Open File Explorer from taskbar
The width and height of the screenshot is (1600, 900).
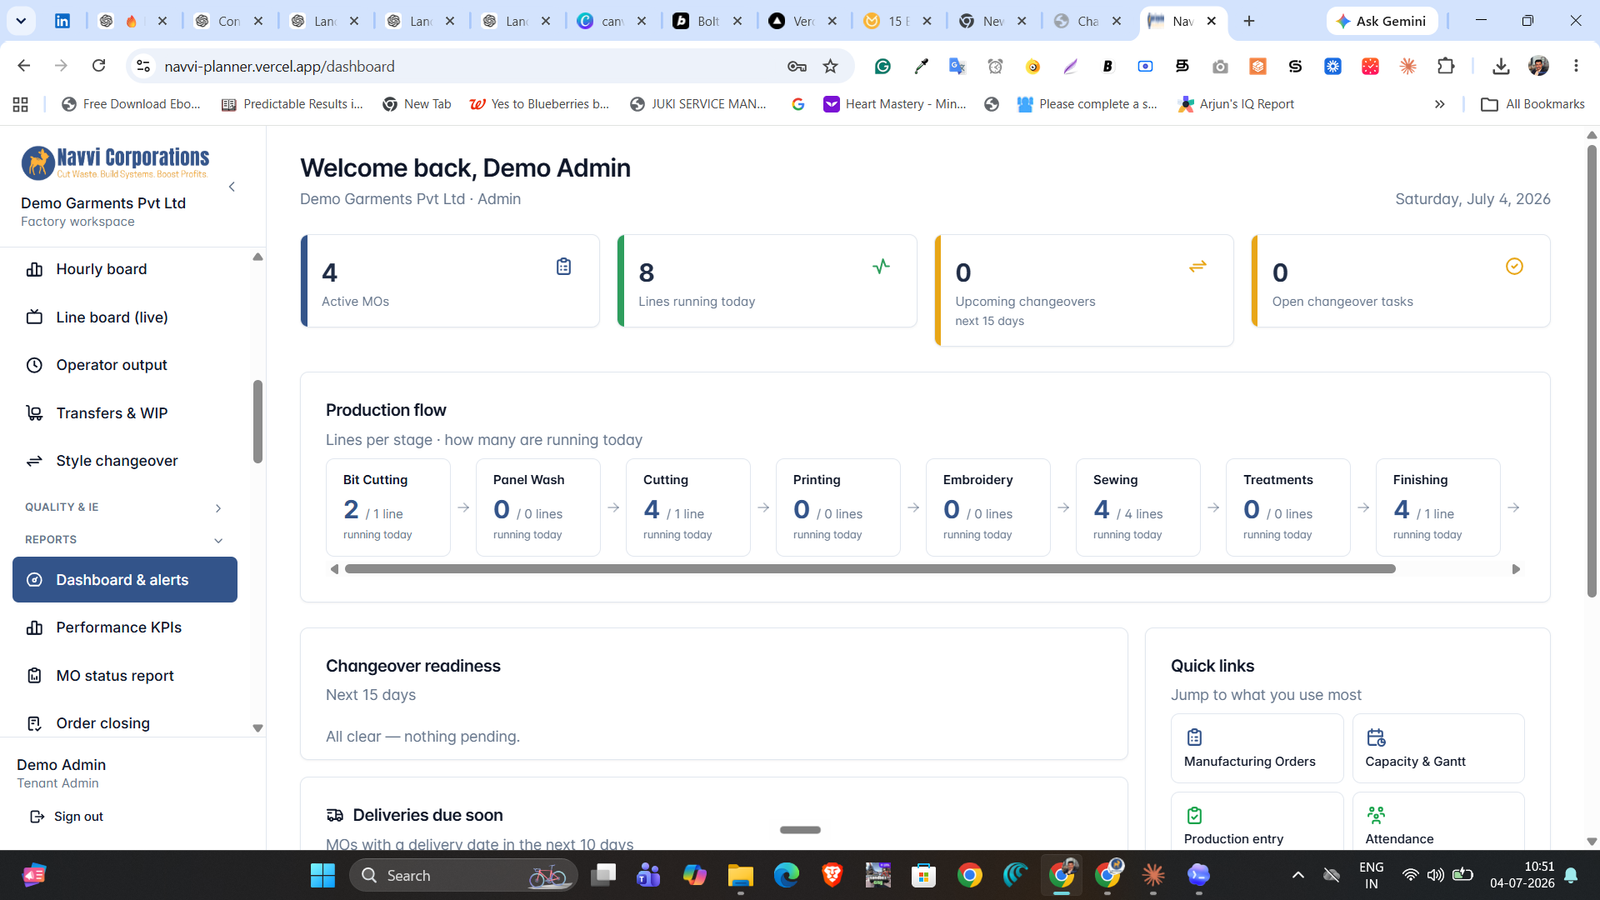[740, 876]
